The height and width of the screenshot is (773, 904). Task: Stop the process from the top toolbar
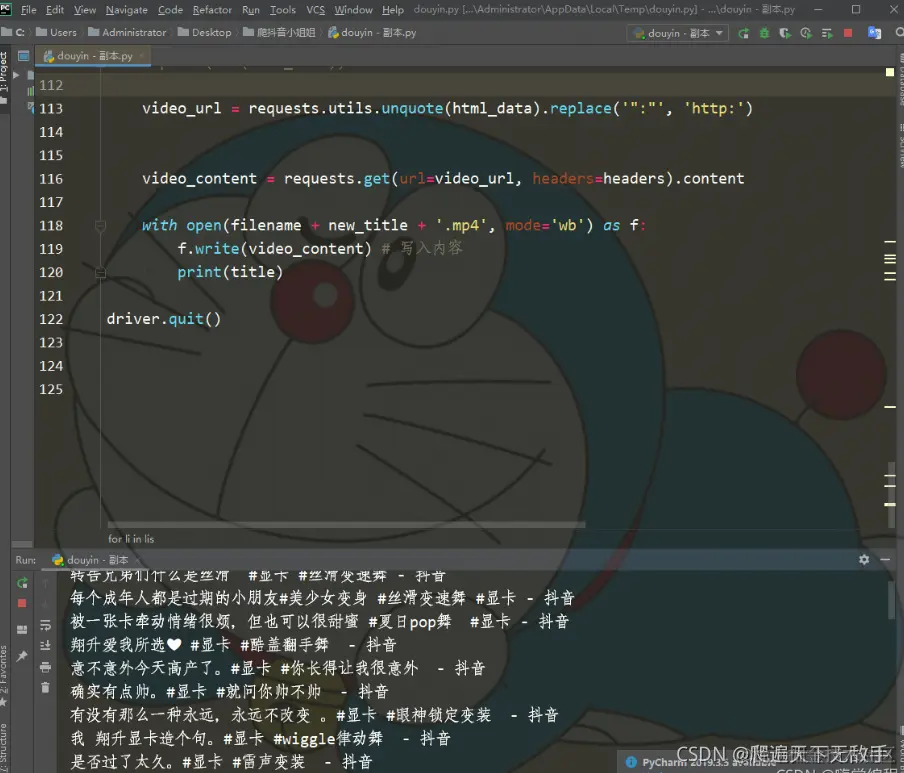(x=848, y=33)
